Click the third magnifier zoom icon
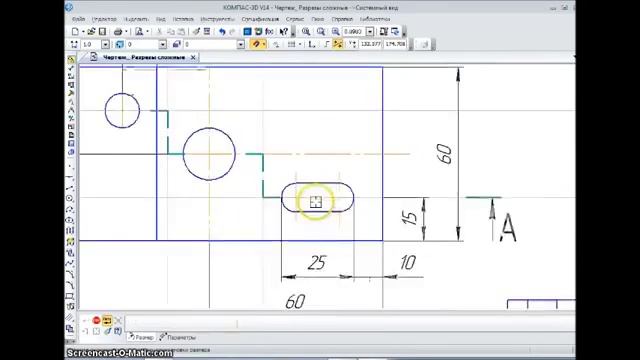The height and width of the screenshot is (360, 640). pos(336,31)
